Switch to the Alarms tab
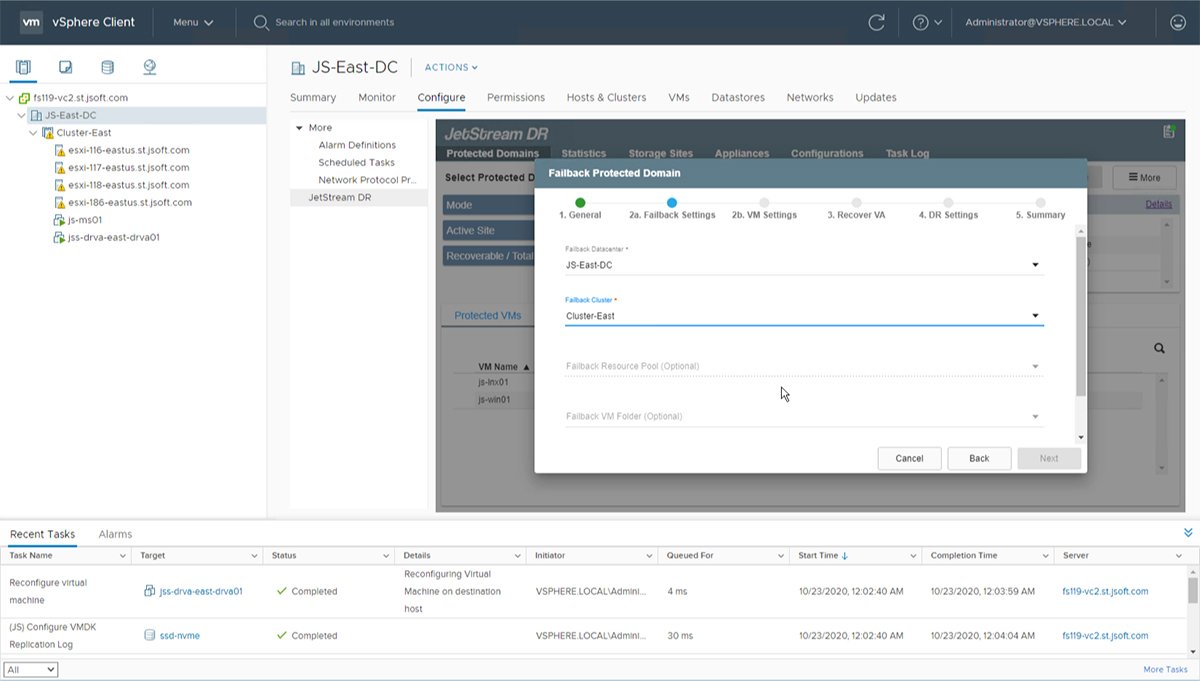The height and width of the screenshot is (681, 1200). coord(115,534)
